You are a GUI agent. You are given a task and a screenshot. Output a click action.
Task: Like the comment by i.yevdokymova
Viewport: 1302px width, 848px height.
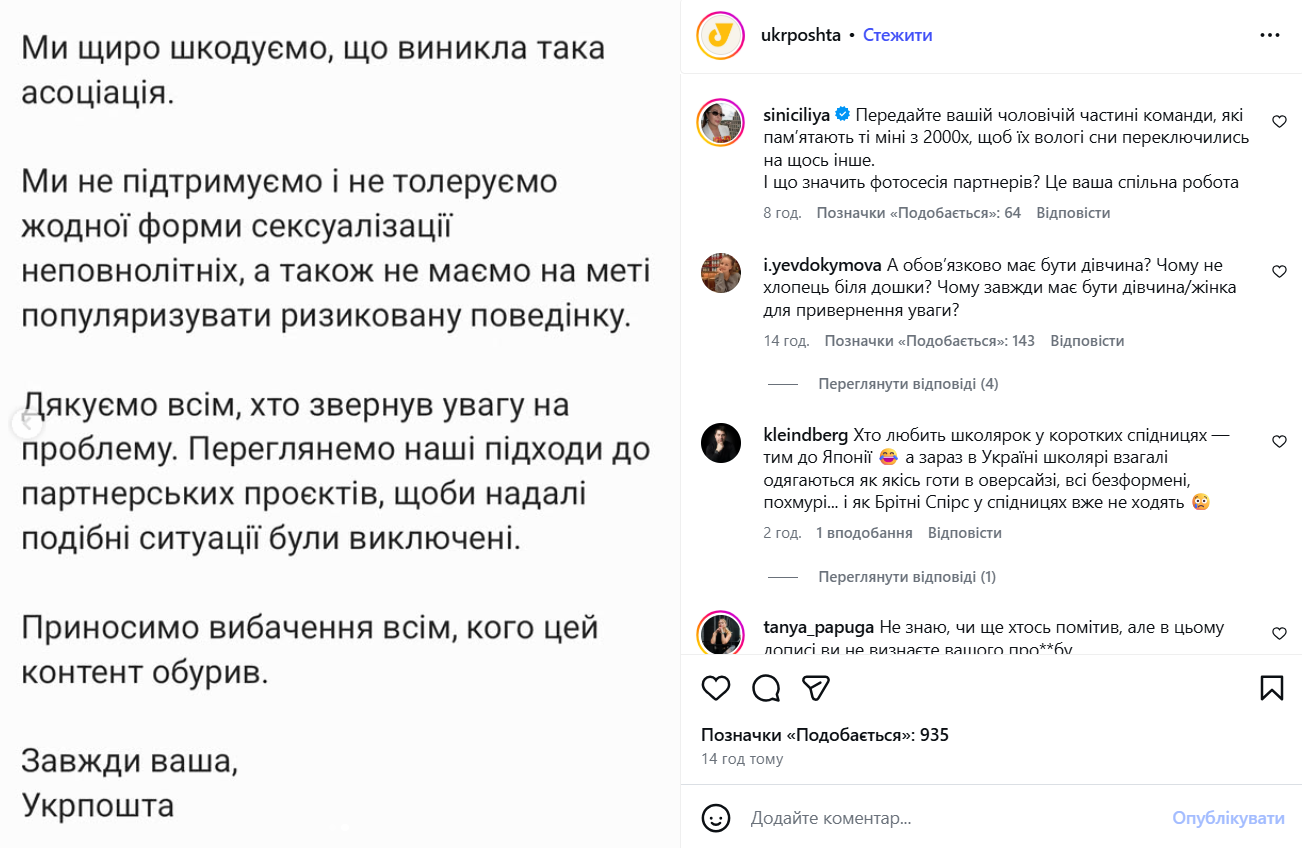pyautogui.click(x=1279, y=272)
